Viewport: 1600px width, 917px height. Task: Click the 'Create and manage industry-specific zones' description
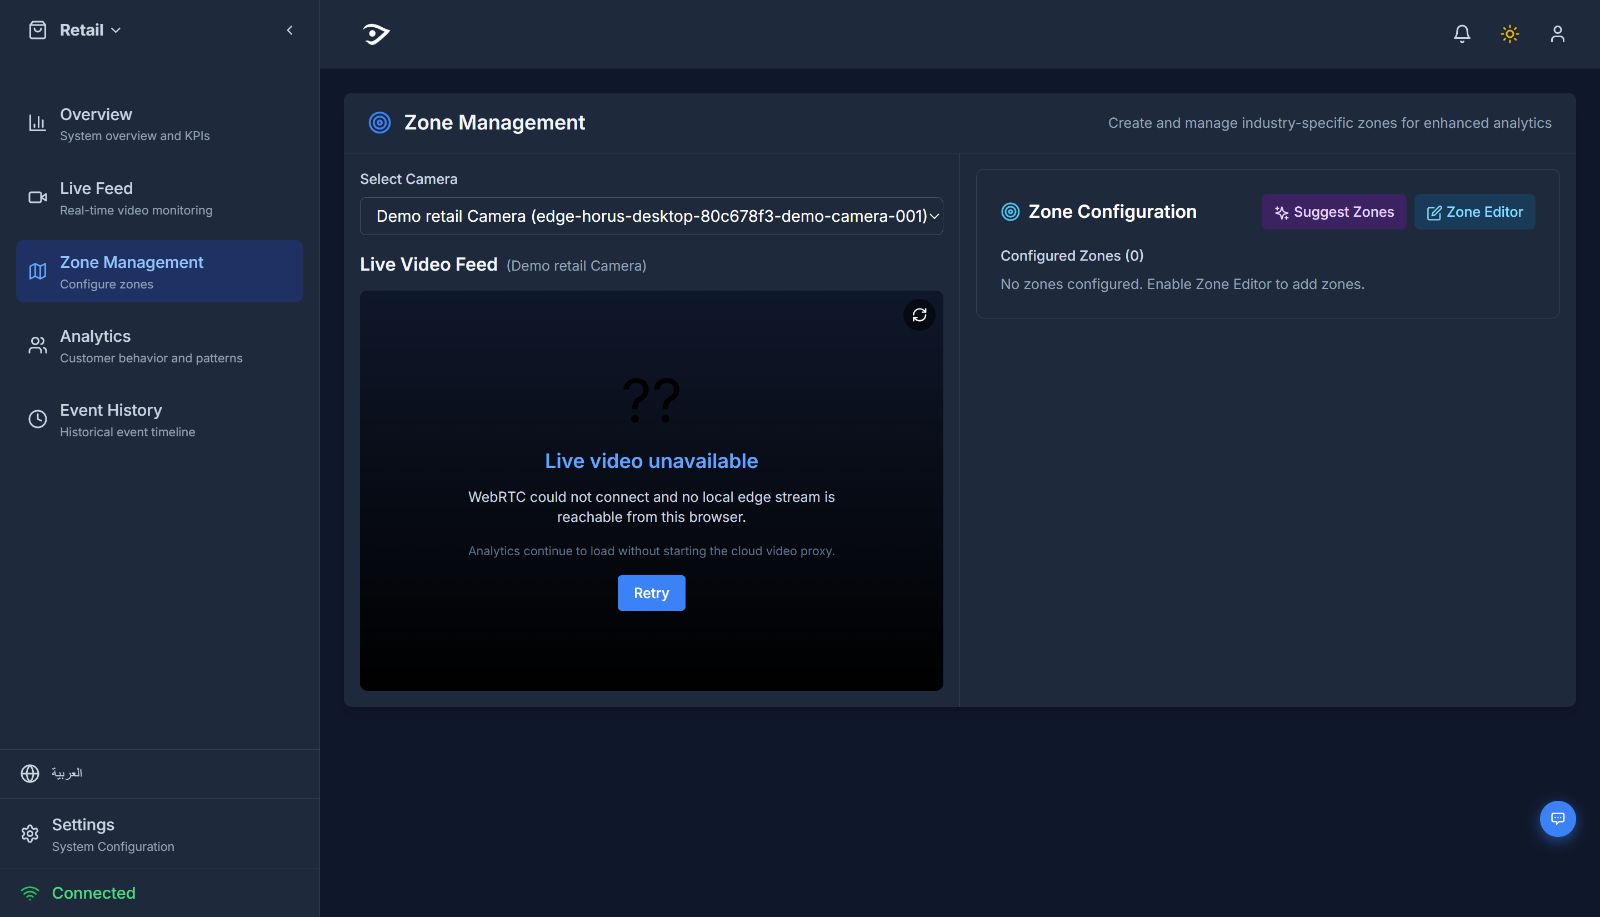1330,123
